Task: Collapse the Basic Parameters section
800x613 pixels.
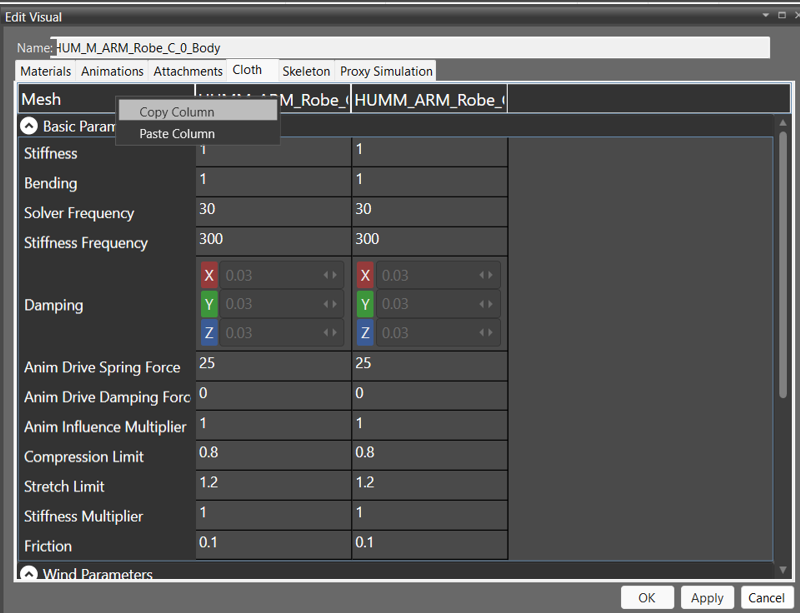Action: pyautogui.click(x=28, y=126)
